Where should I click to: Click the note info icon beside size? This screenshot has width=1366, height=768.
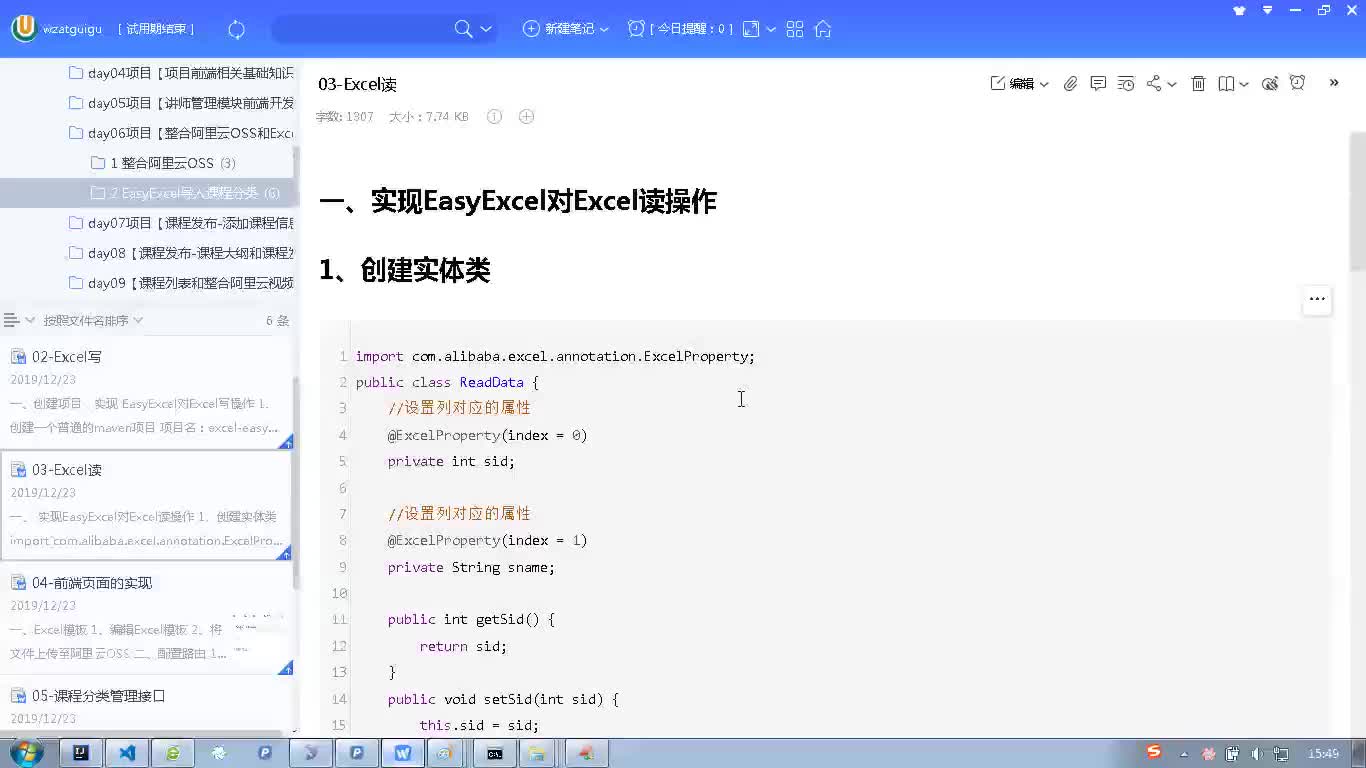coord(494,117)
